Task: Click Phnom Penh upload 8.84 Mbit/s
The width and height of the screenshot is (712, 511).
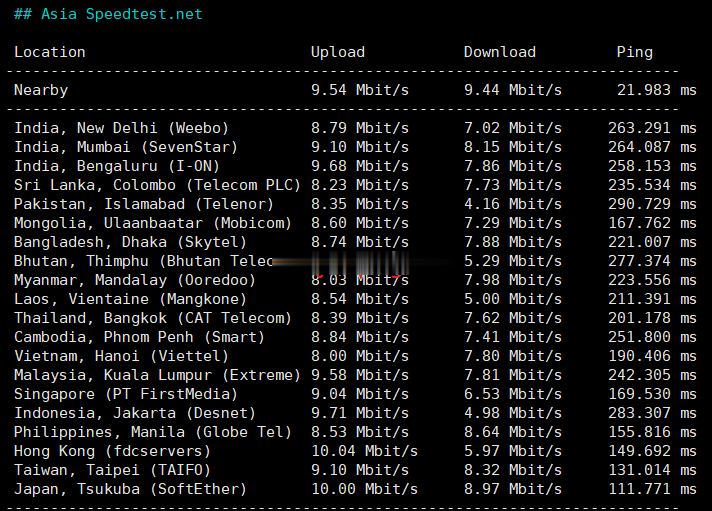Action: [360, 337]
